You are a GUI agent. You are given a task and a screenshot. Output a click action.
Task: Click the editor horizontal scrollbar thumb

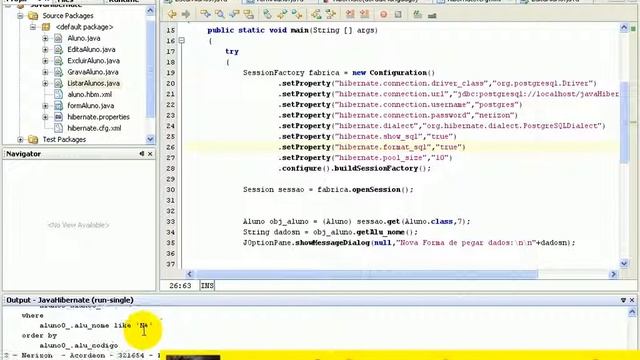[x=367, y=274]
